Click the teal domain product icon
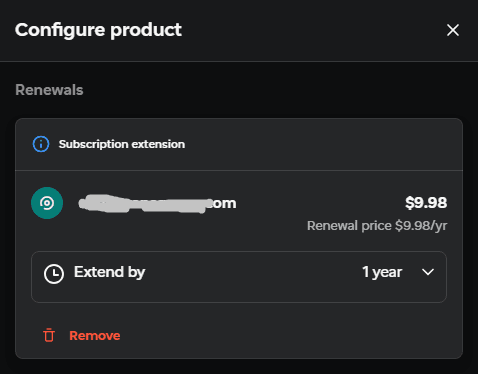The width and height of the screenshot is (478, 374). click(47, 203)
